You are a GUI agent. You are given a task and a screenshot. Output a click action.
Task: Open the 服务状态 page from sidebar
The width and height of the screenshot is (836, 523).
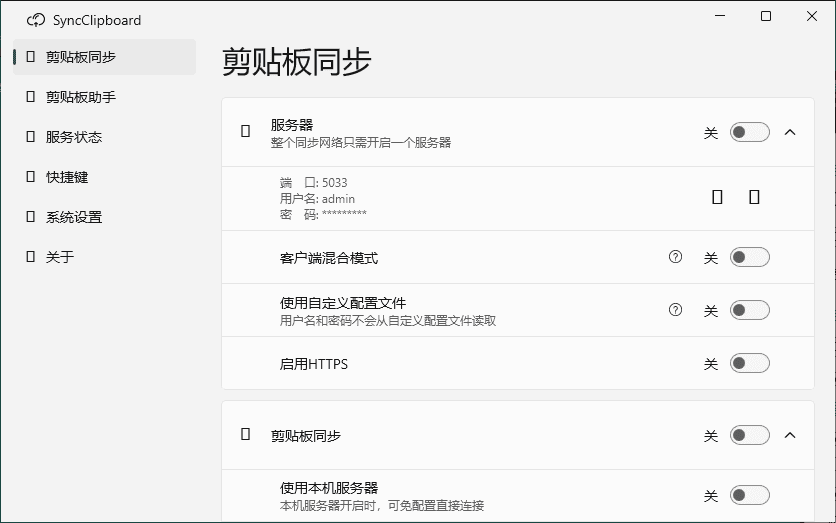[x=74, y=137]
